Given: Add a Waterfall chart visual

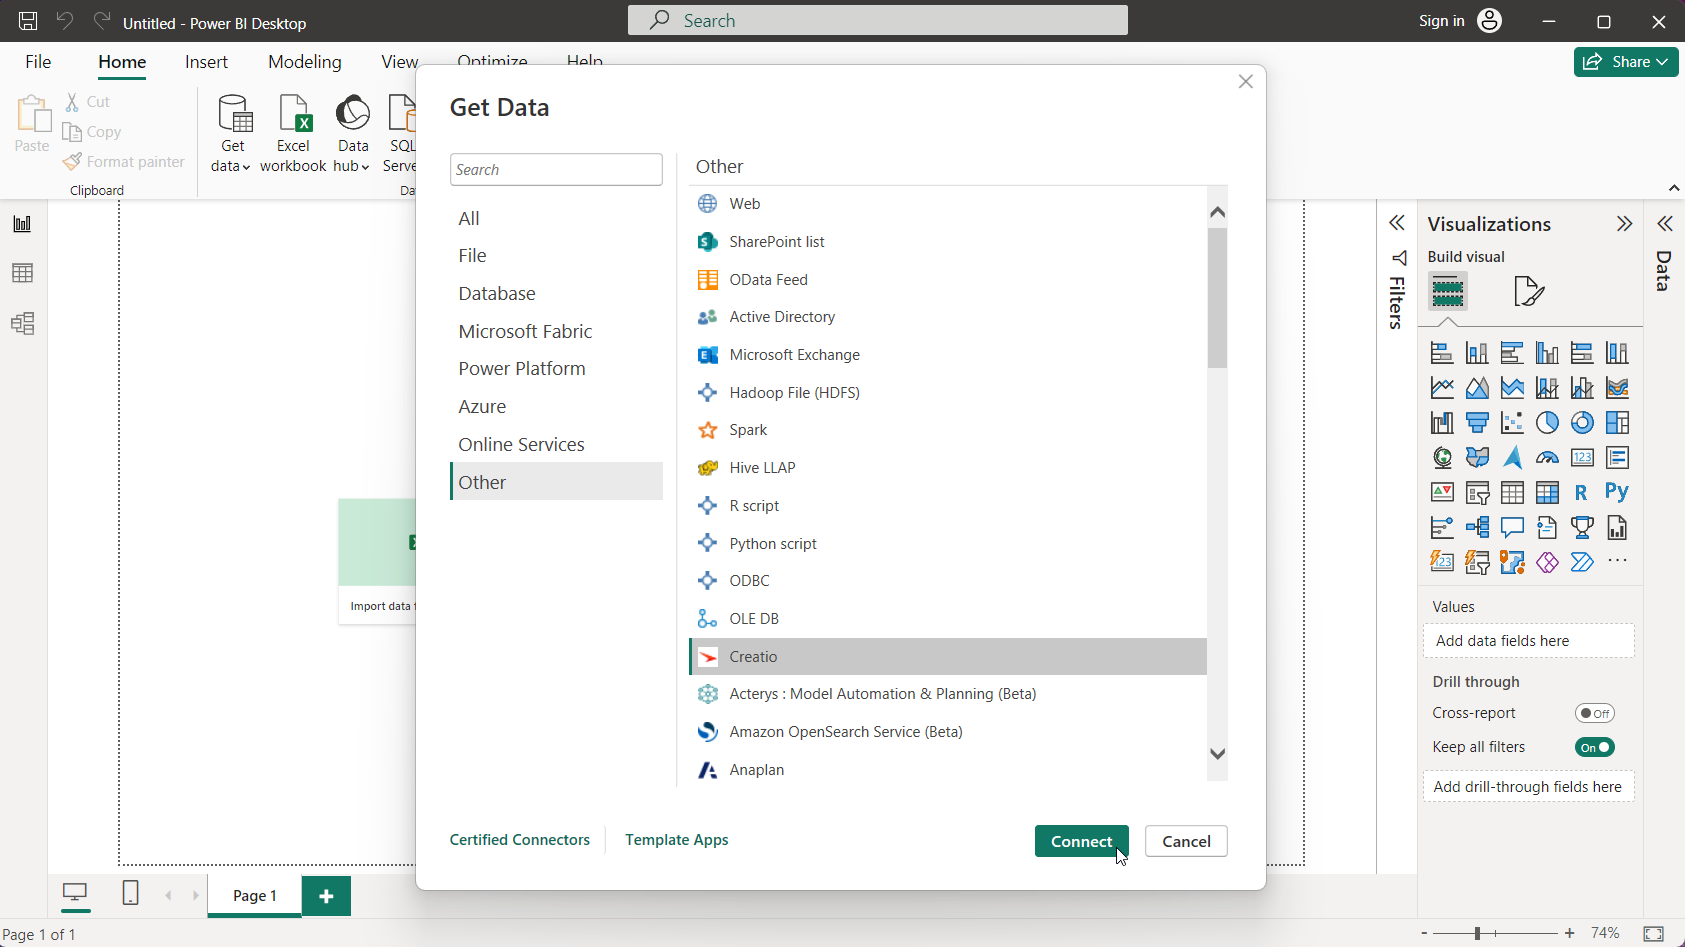Looking at the screenshot, I should [x=1442, y=423].
